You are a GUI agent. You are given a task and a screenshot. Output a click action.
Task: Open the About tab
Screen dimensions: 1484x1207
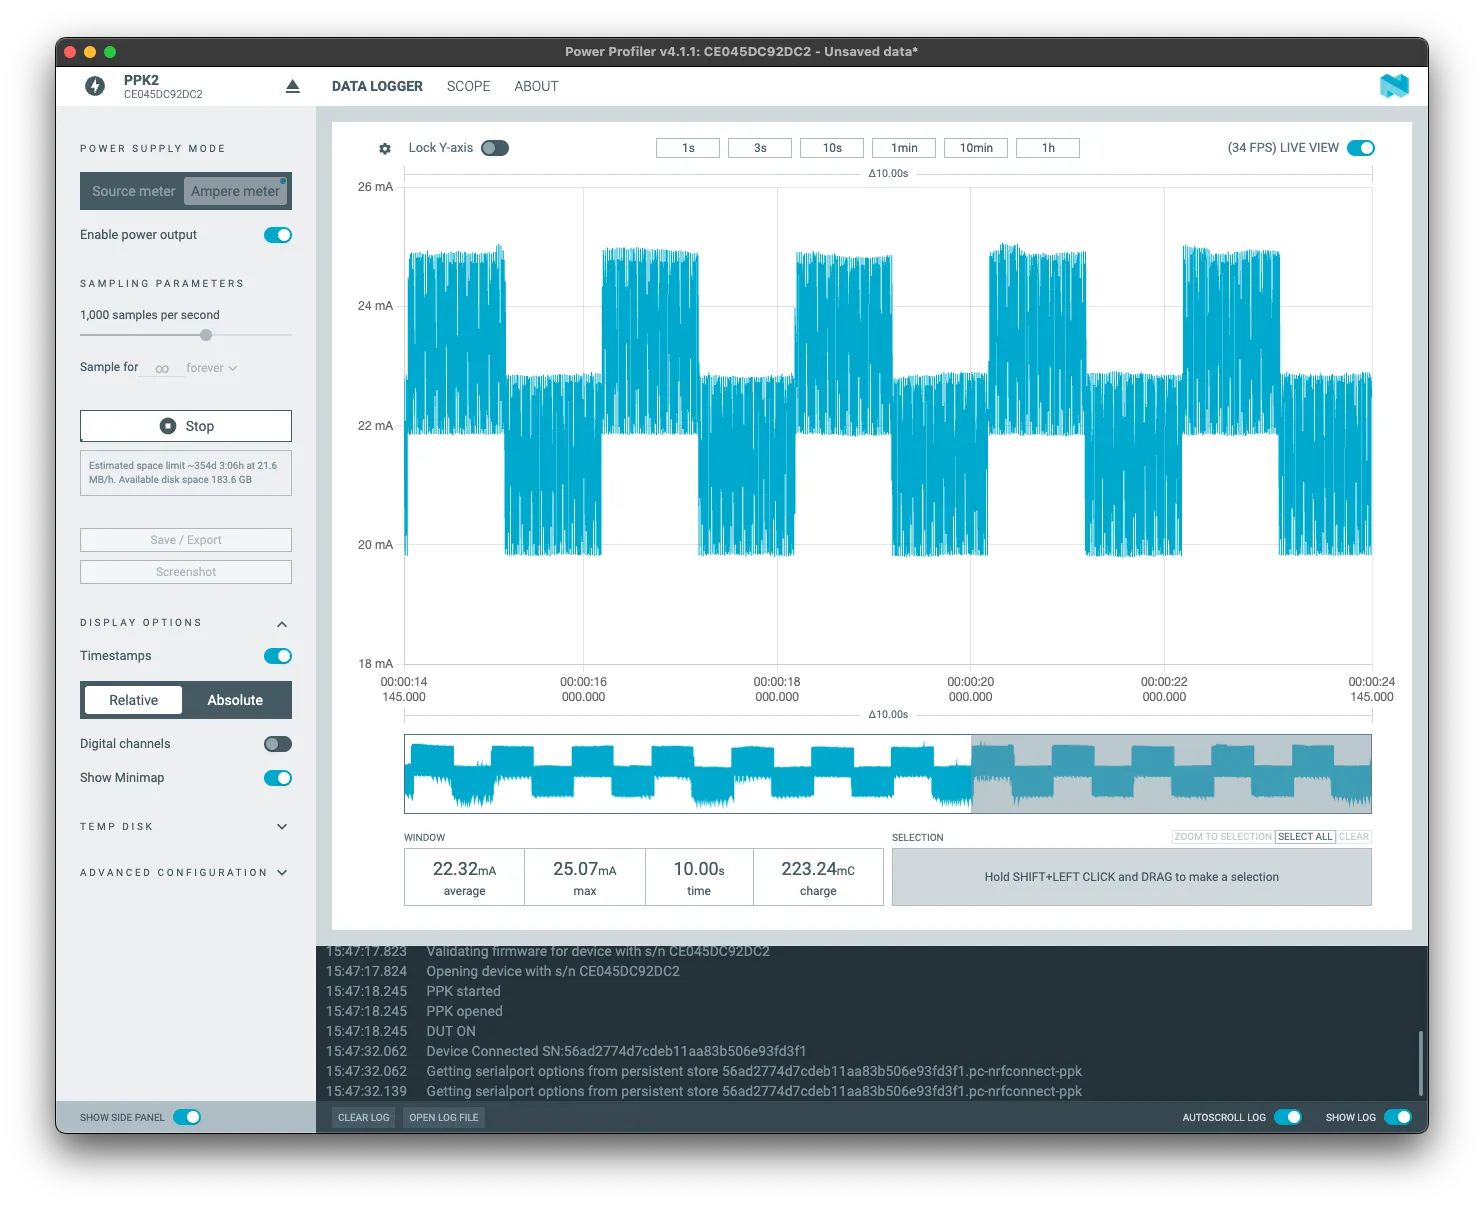(x=536, y=86)
